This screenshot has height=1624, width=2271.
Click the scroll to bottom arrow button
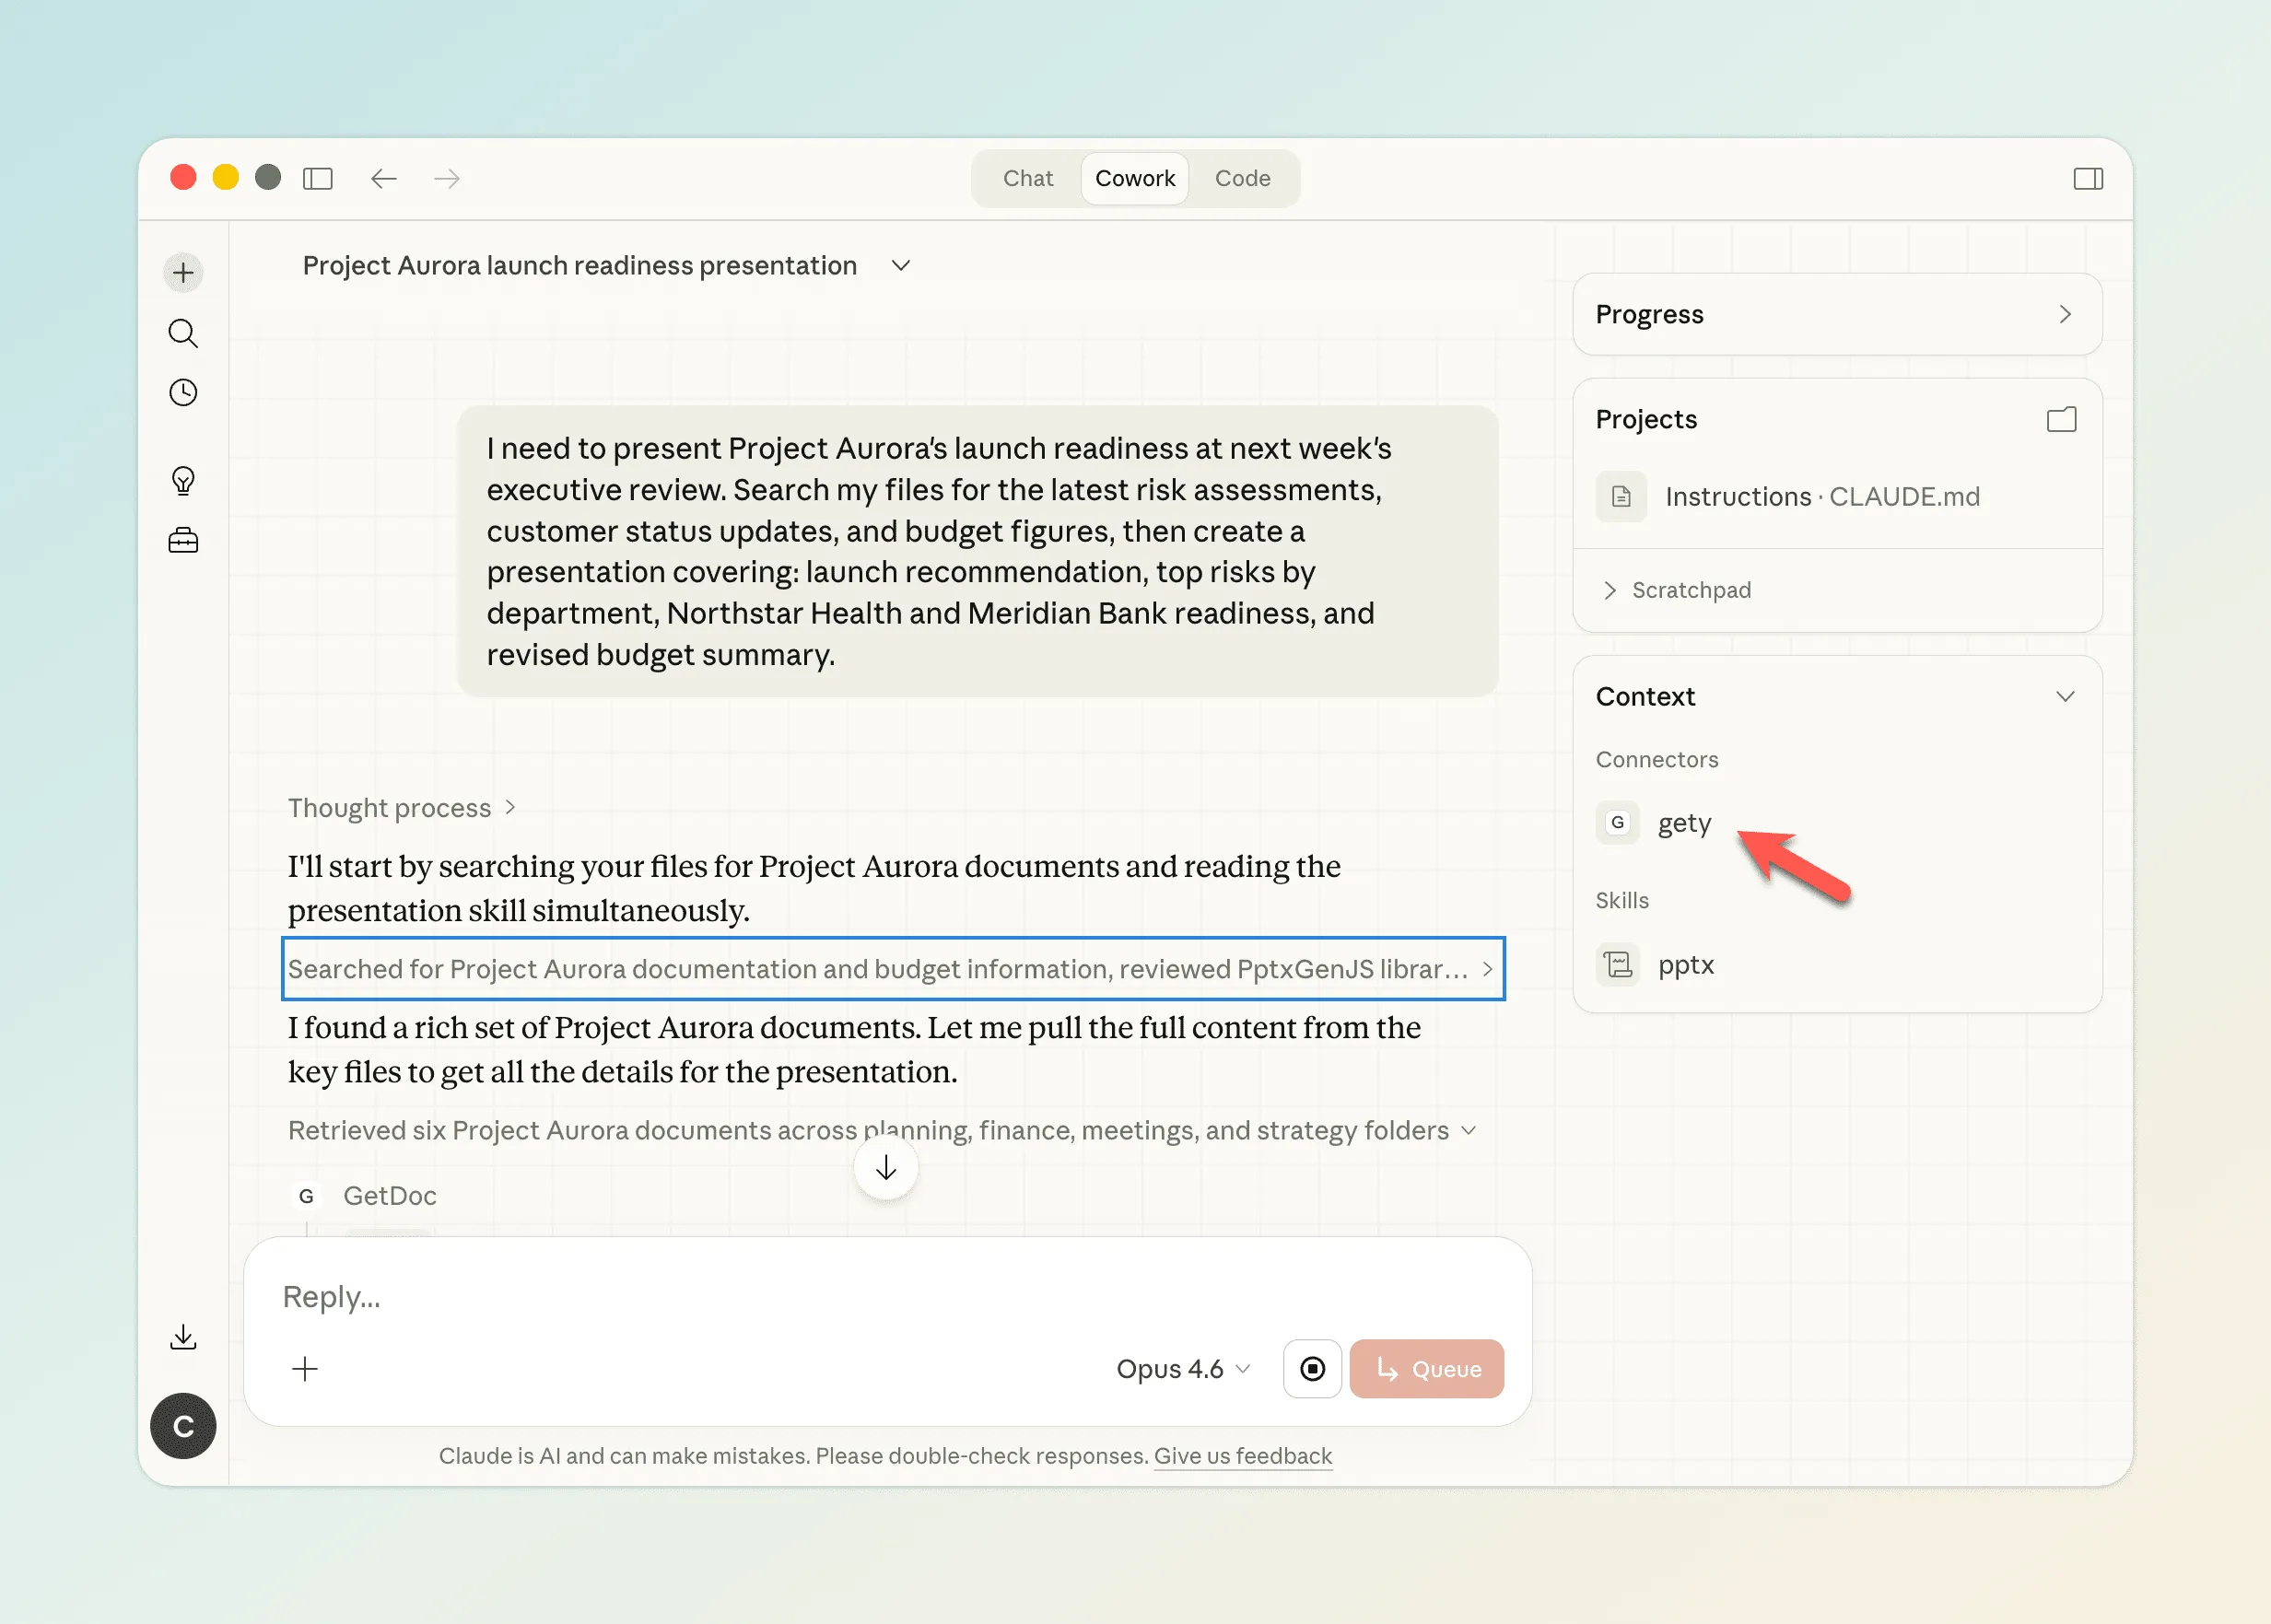click(886, 1168)
